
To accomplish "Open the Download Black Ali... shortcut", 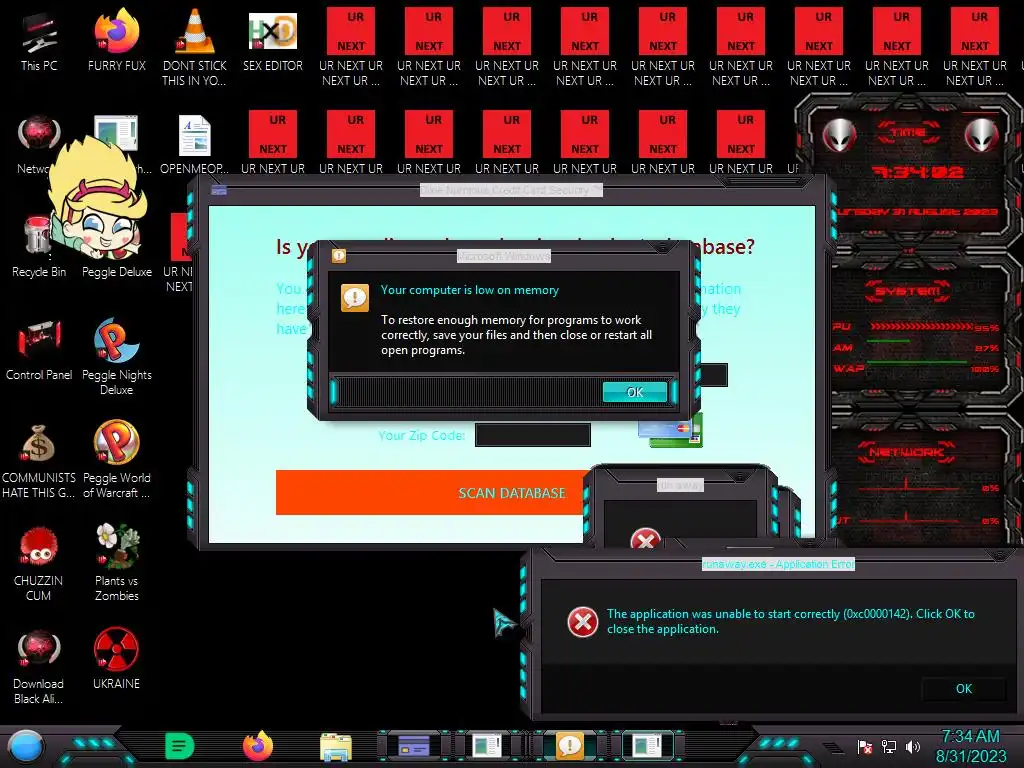I will (39, 666).
